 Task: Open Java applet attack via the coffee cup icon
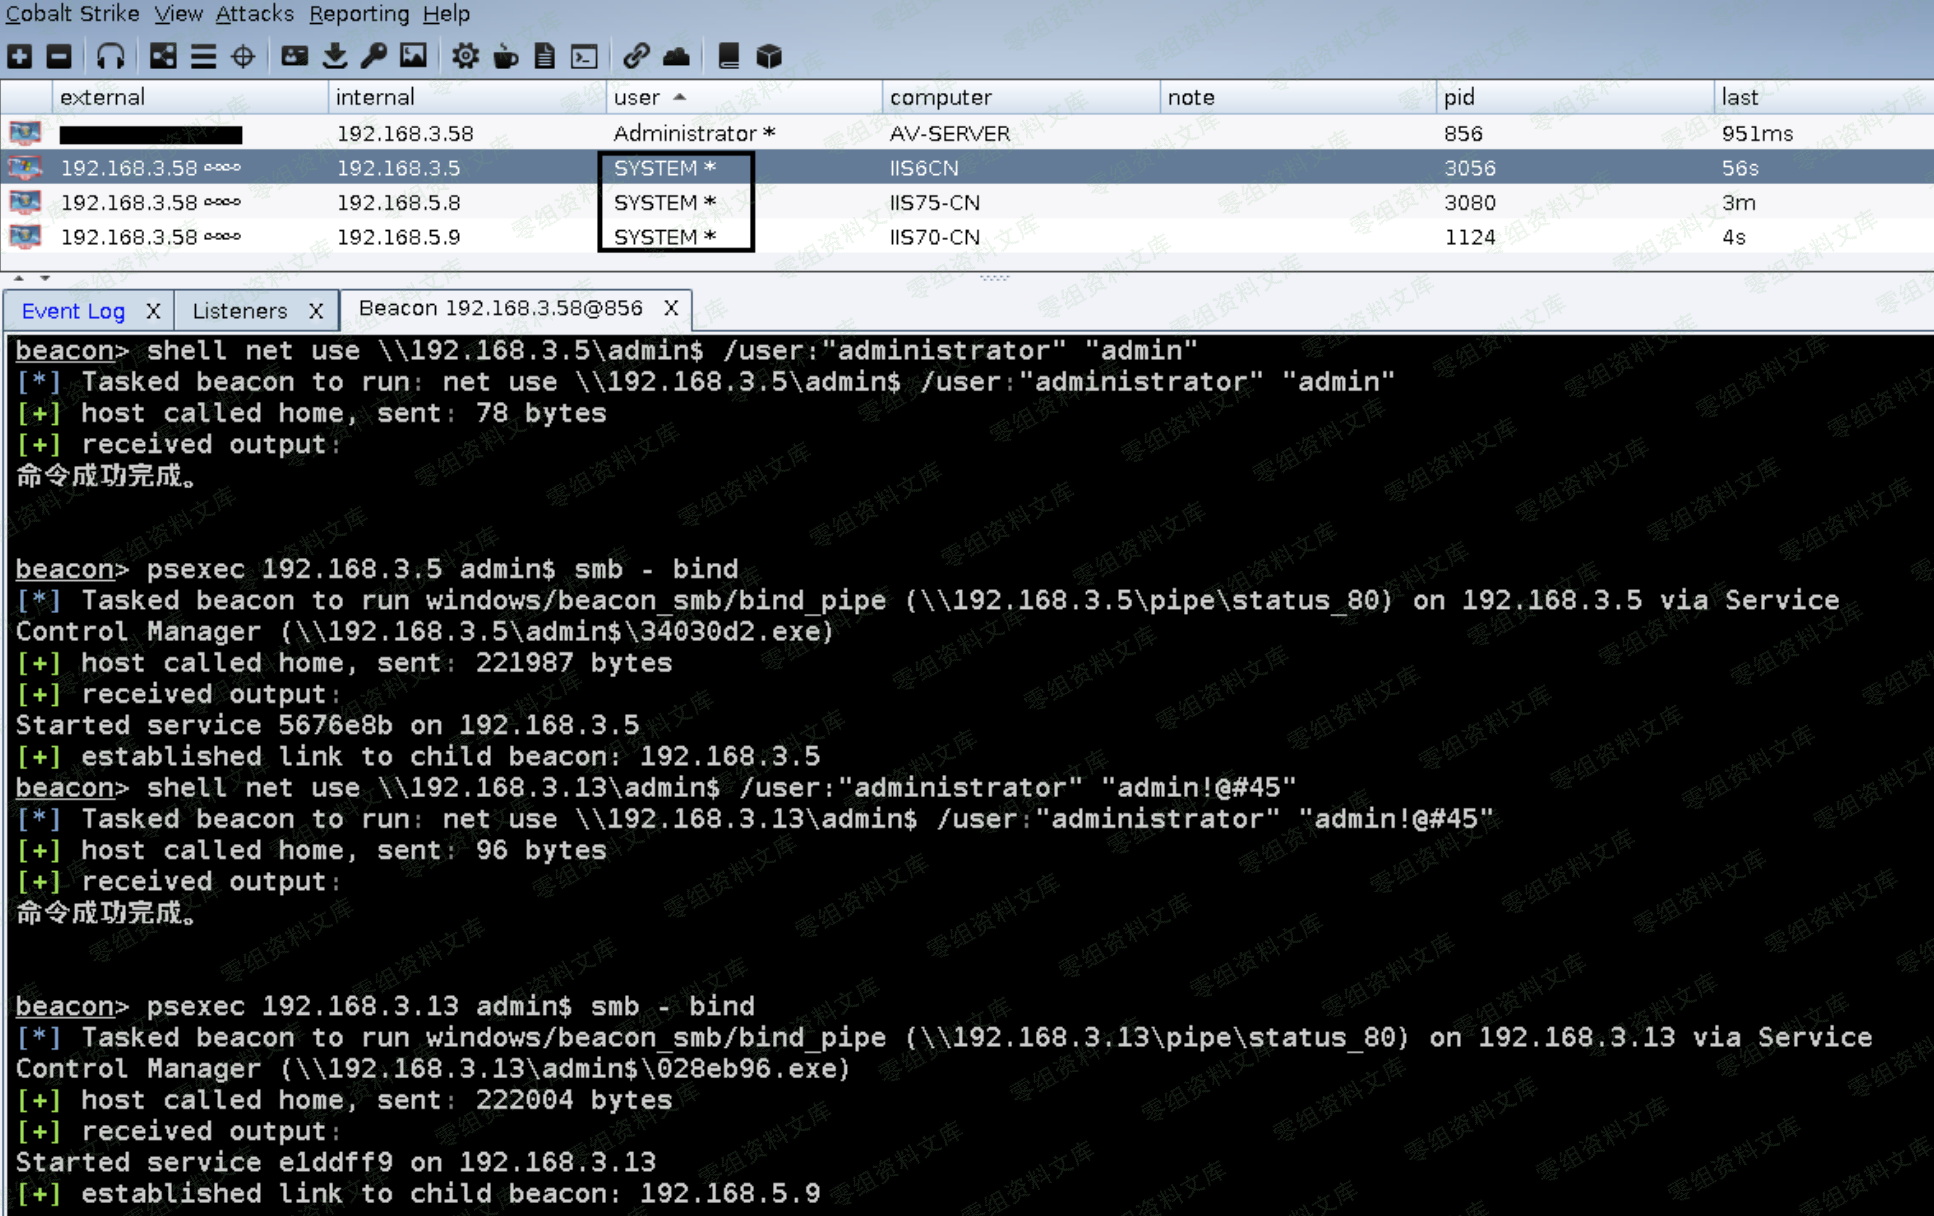pyautogui.click(x=506, y=56)
